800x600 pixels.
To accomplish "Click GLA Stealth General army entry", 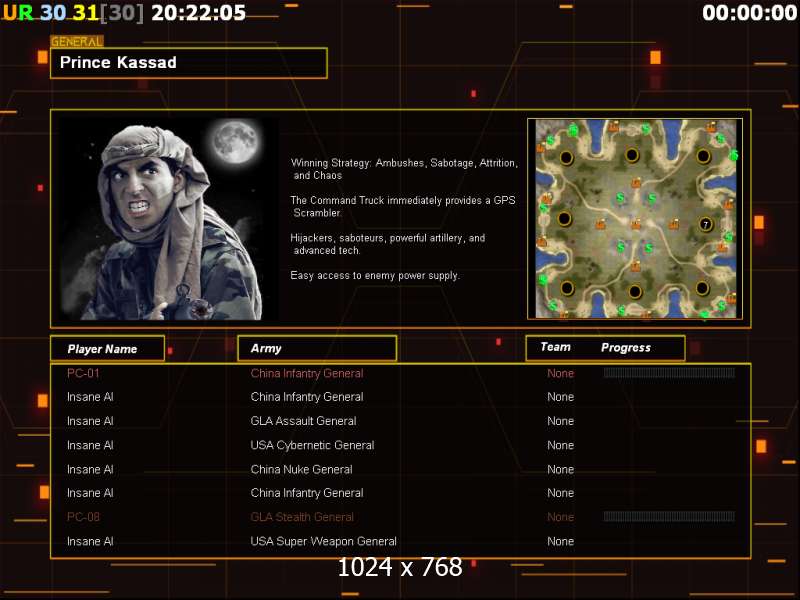I will tap(302, 517).
